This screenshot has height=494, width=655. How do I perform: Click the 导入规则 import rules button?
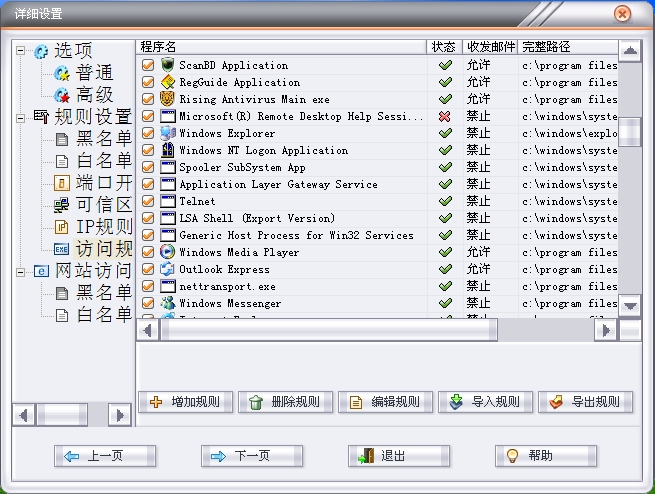(x=485, y=402)
